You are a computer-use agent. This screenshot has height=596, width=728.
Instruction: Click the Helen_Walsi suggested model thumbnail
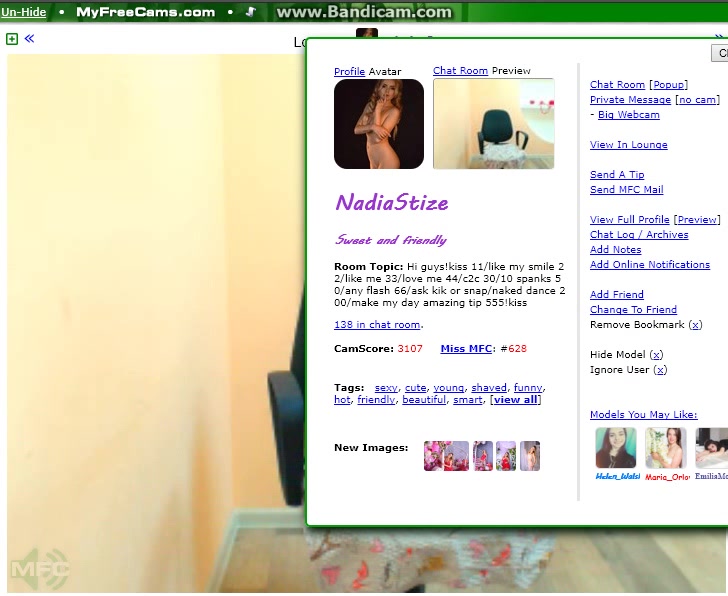pos(616,448)
